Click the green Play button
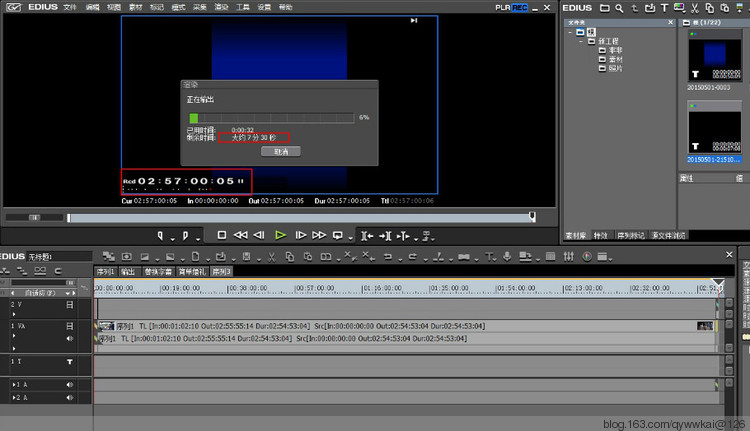 coord(280,235)
